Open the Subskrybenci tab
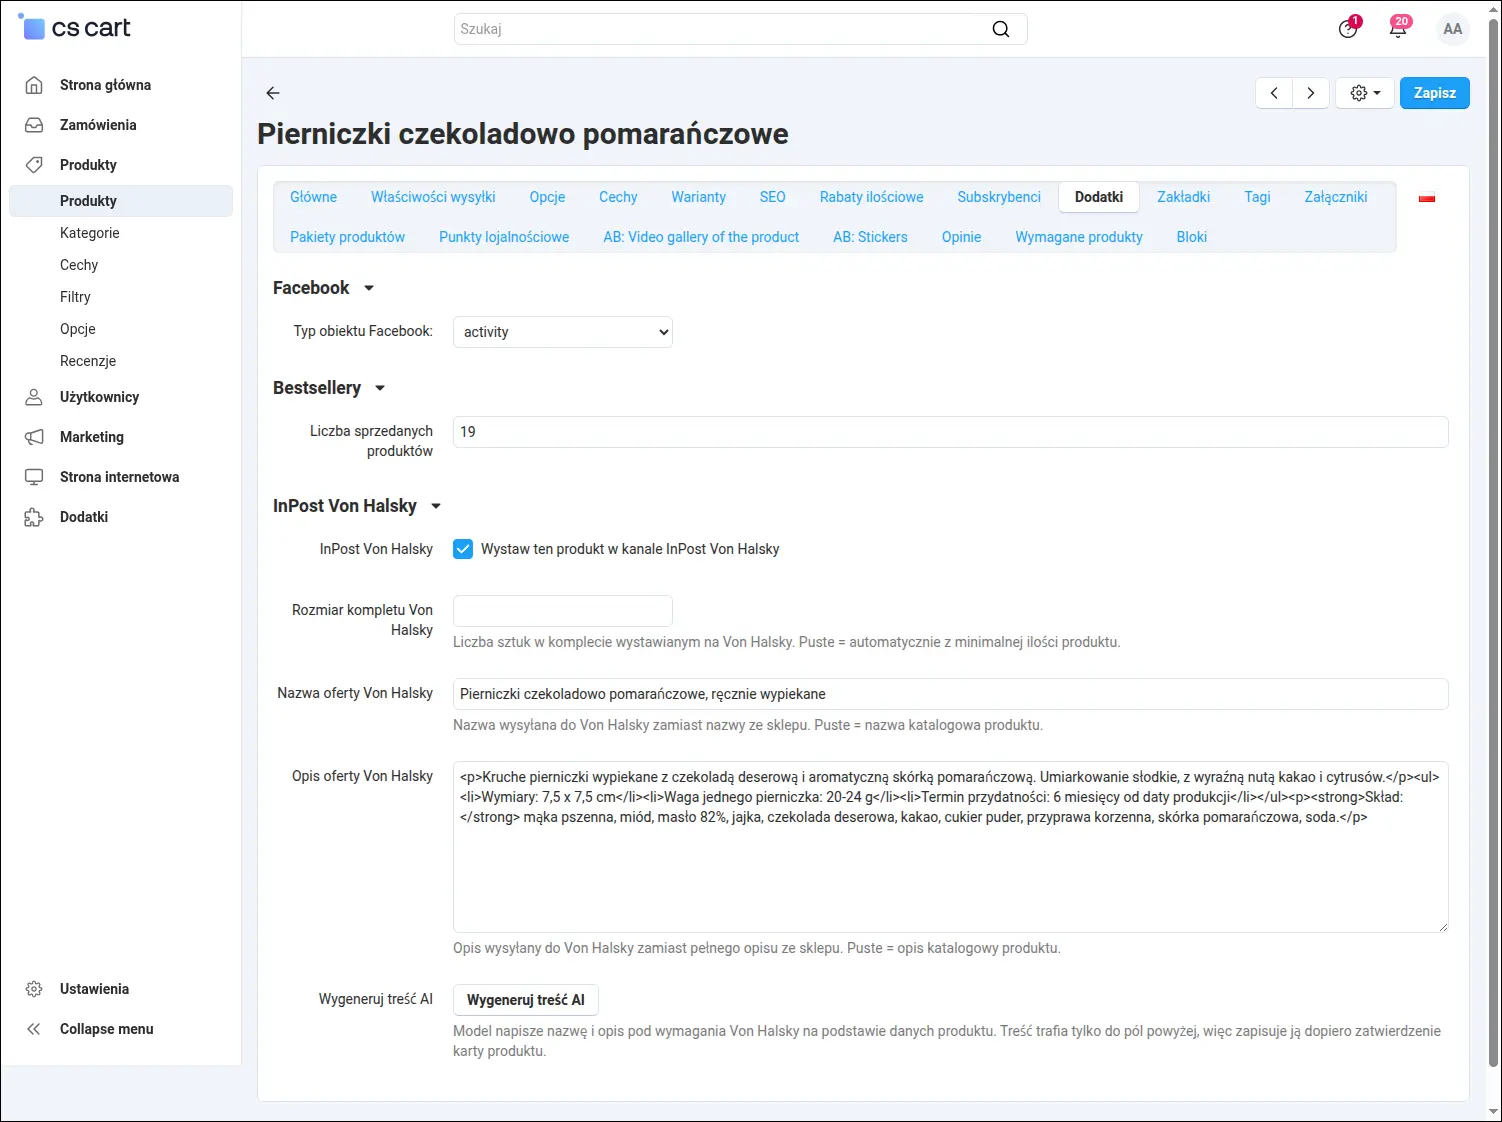This screenshot has width=1502, height=1122. pos(999,197)
